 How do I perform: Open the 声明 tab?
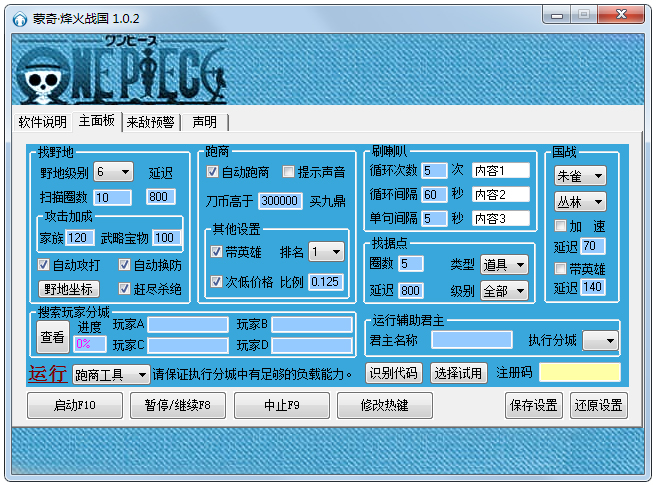click(204, 122)
